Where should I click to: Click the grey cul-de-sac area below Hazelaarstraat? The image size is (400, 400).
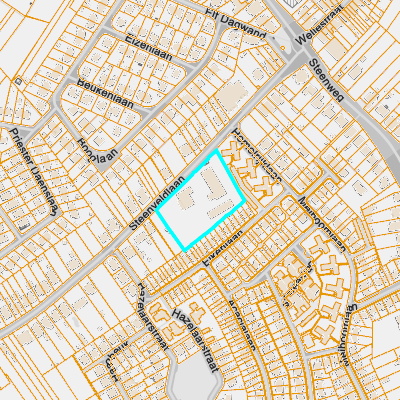pyautogui.click(x=195, y=378)
